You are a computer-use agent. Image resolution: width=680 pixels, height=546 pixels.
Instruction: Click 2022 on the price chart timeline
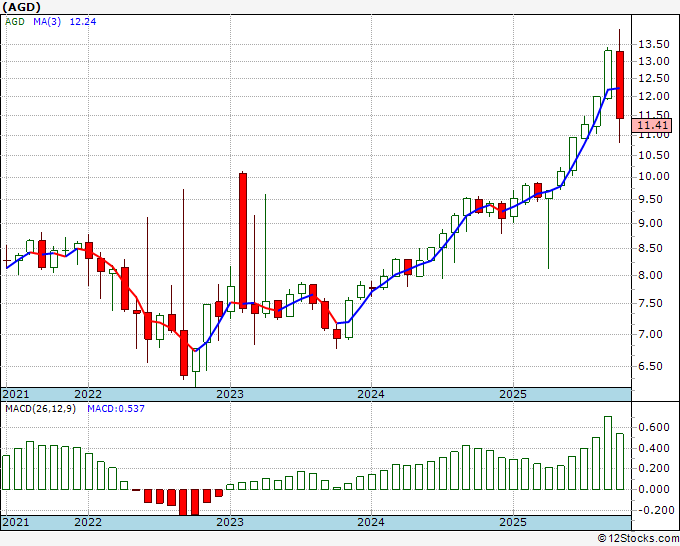pyautogui.click(x=88, y=394)
